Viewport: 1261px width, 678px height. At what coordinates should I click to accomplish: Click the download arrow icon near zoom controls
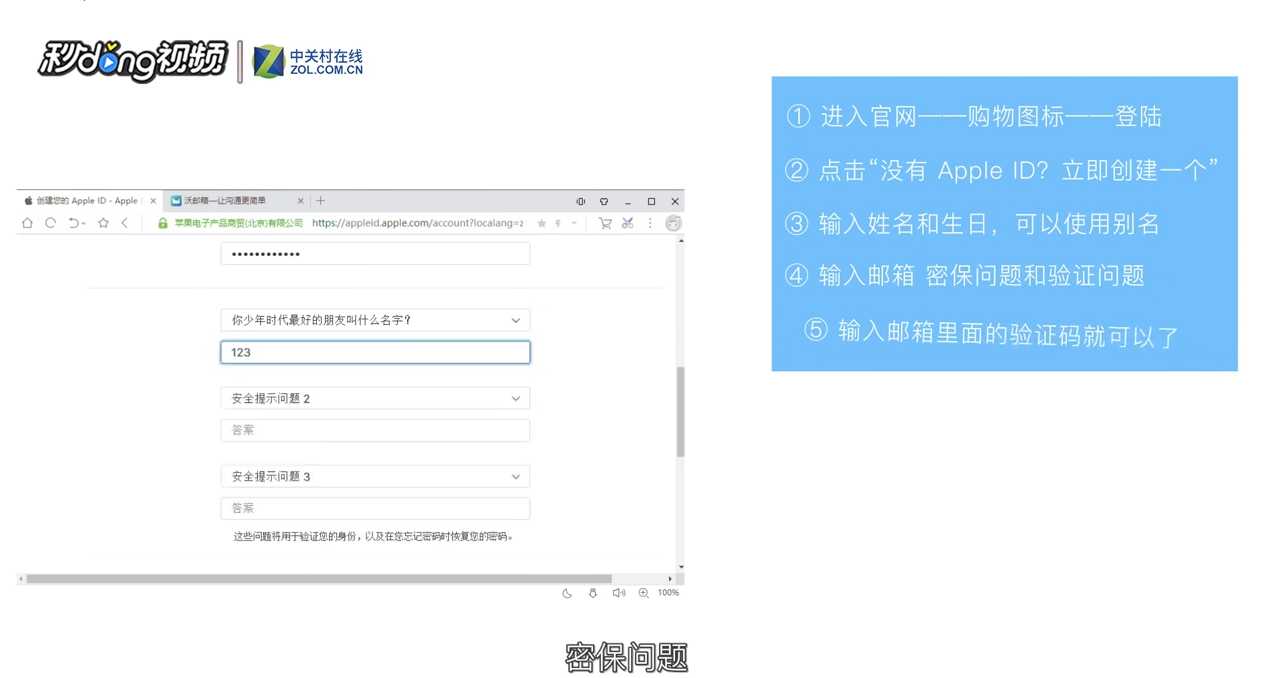593,593
